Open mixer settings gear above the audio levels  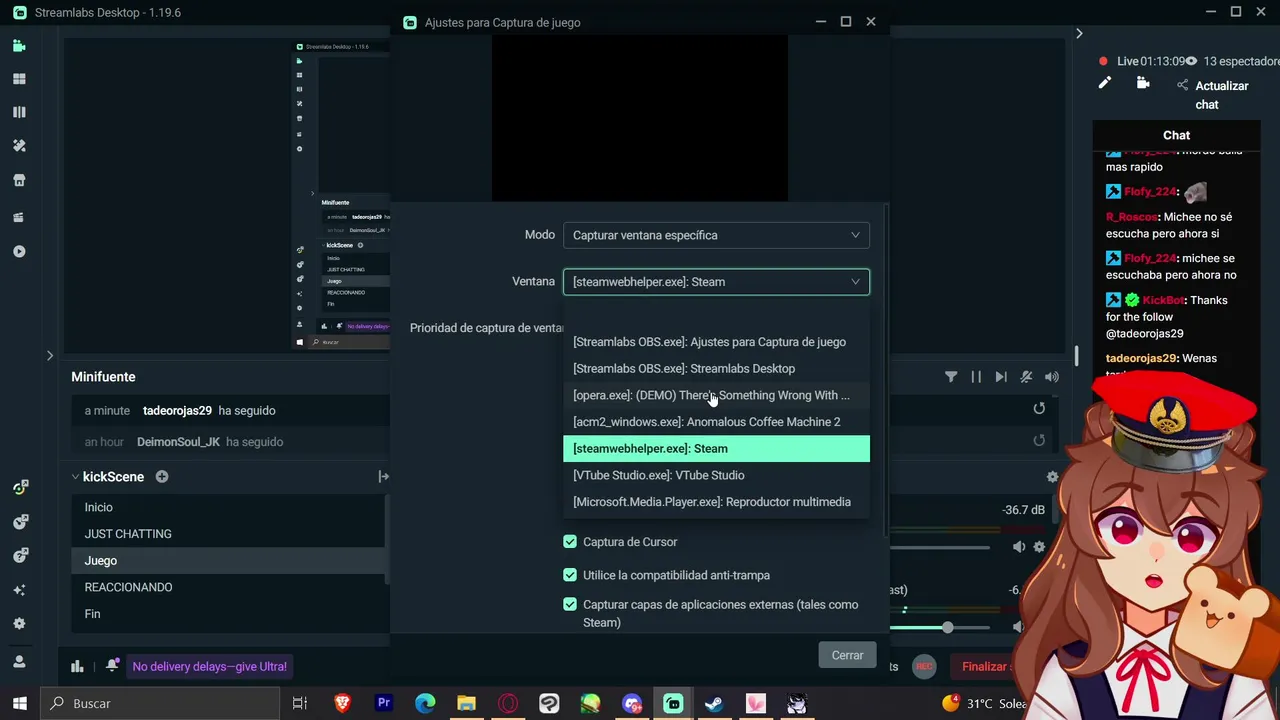(1052, 477)
